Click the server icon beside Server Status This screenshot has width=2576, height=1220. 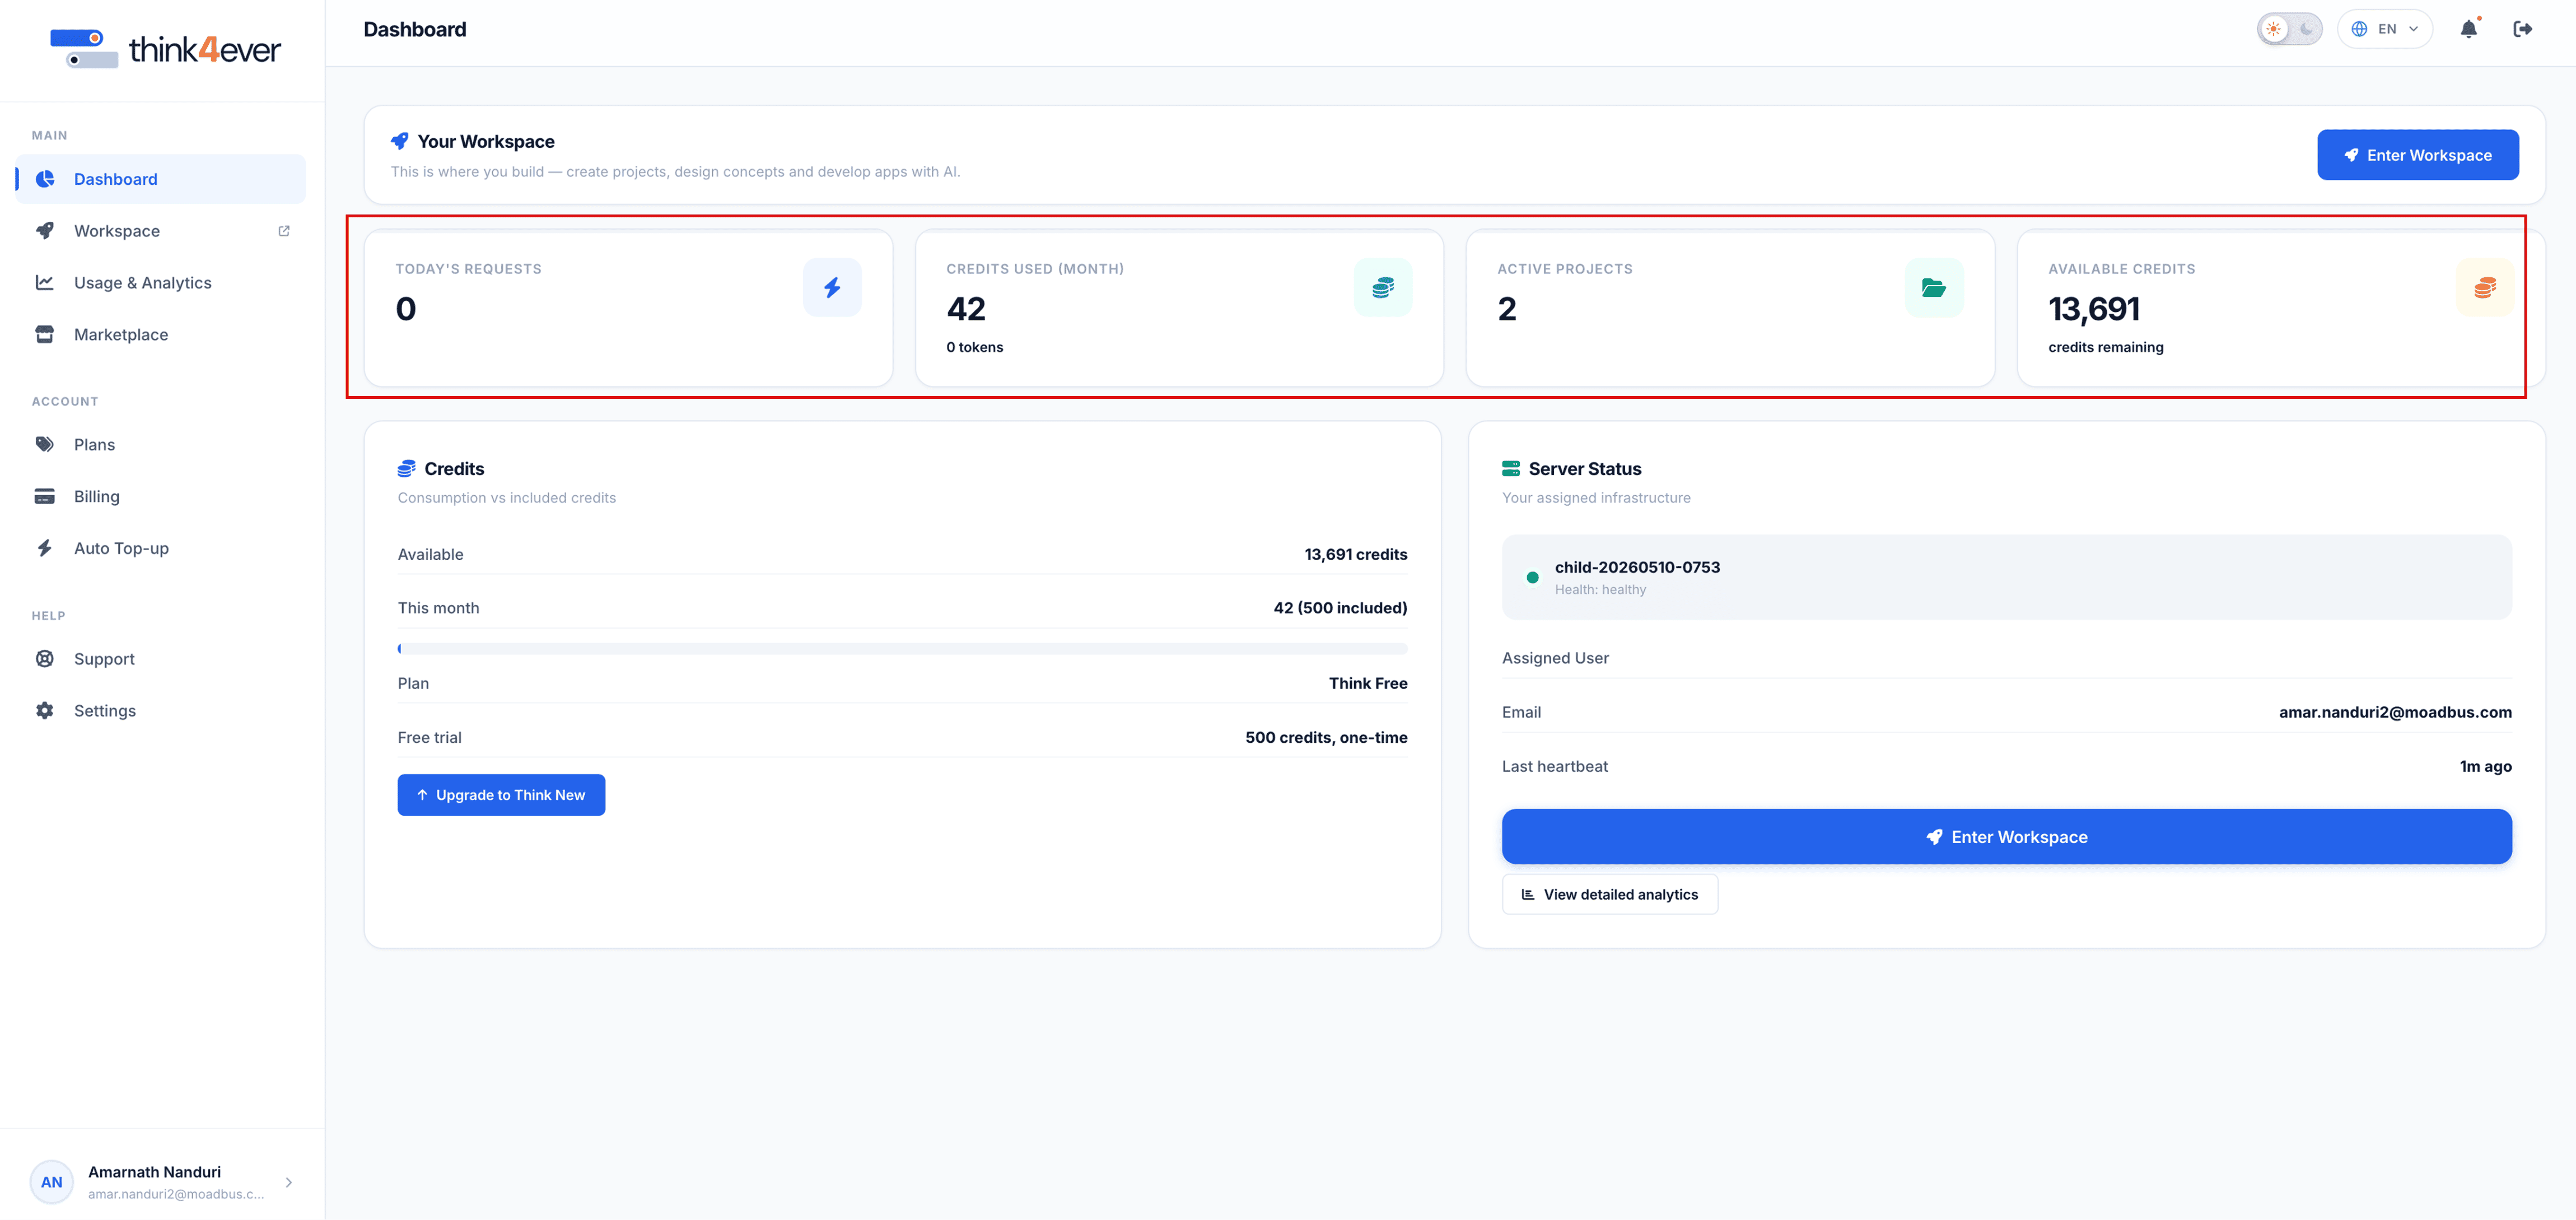[x=1510, y=468]
